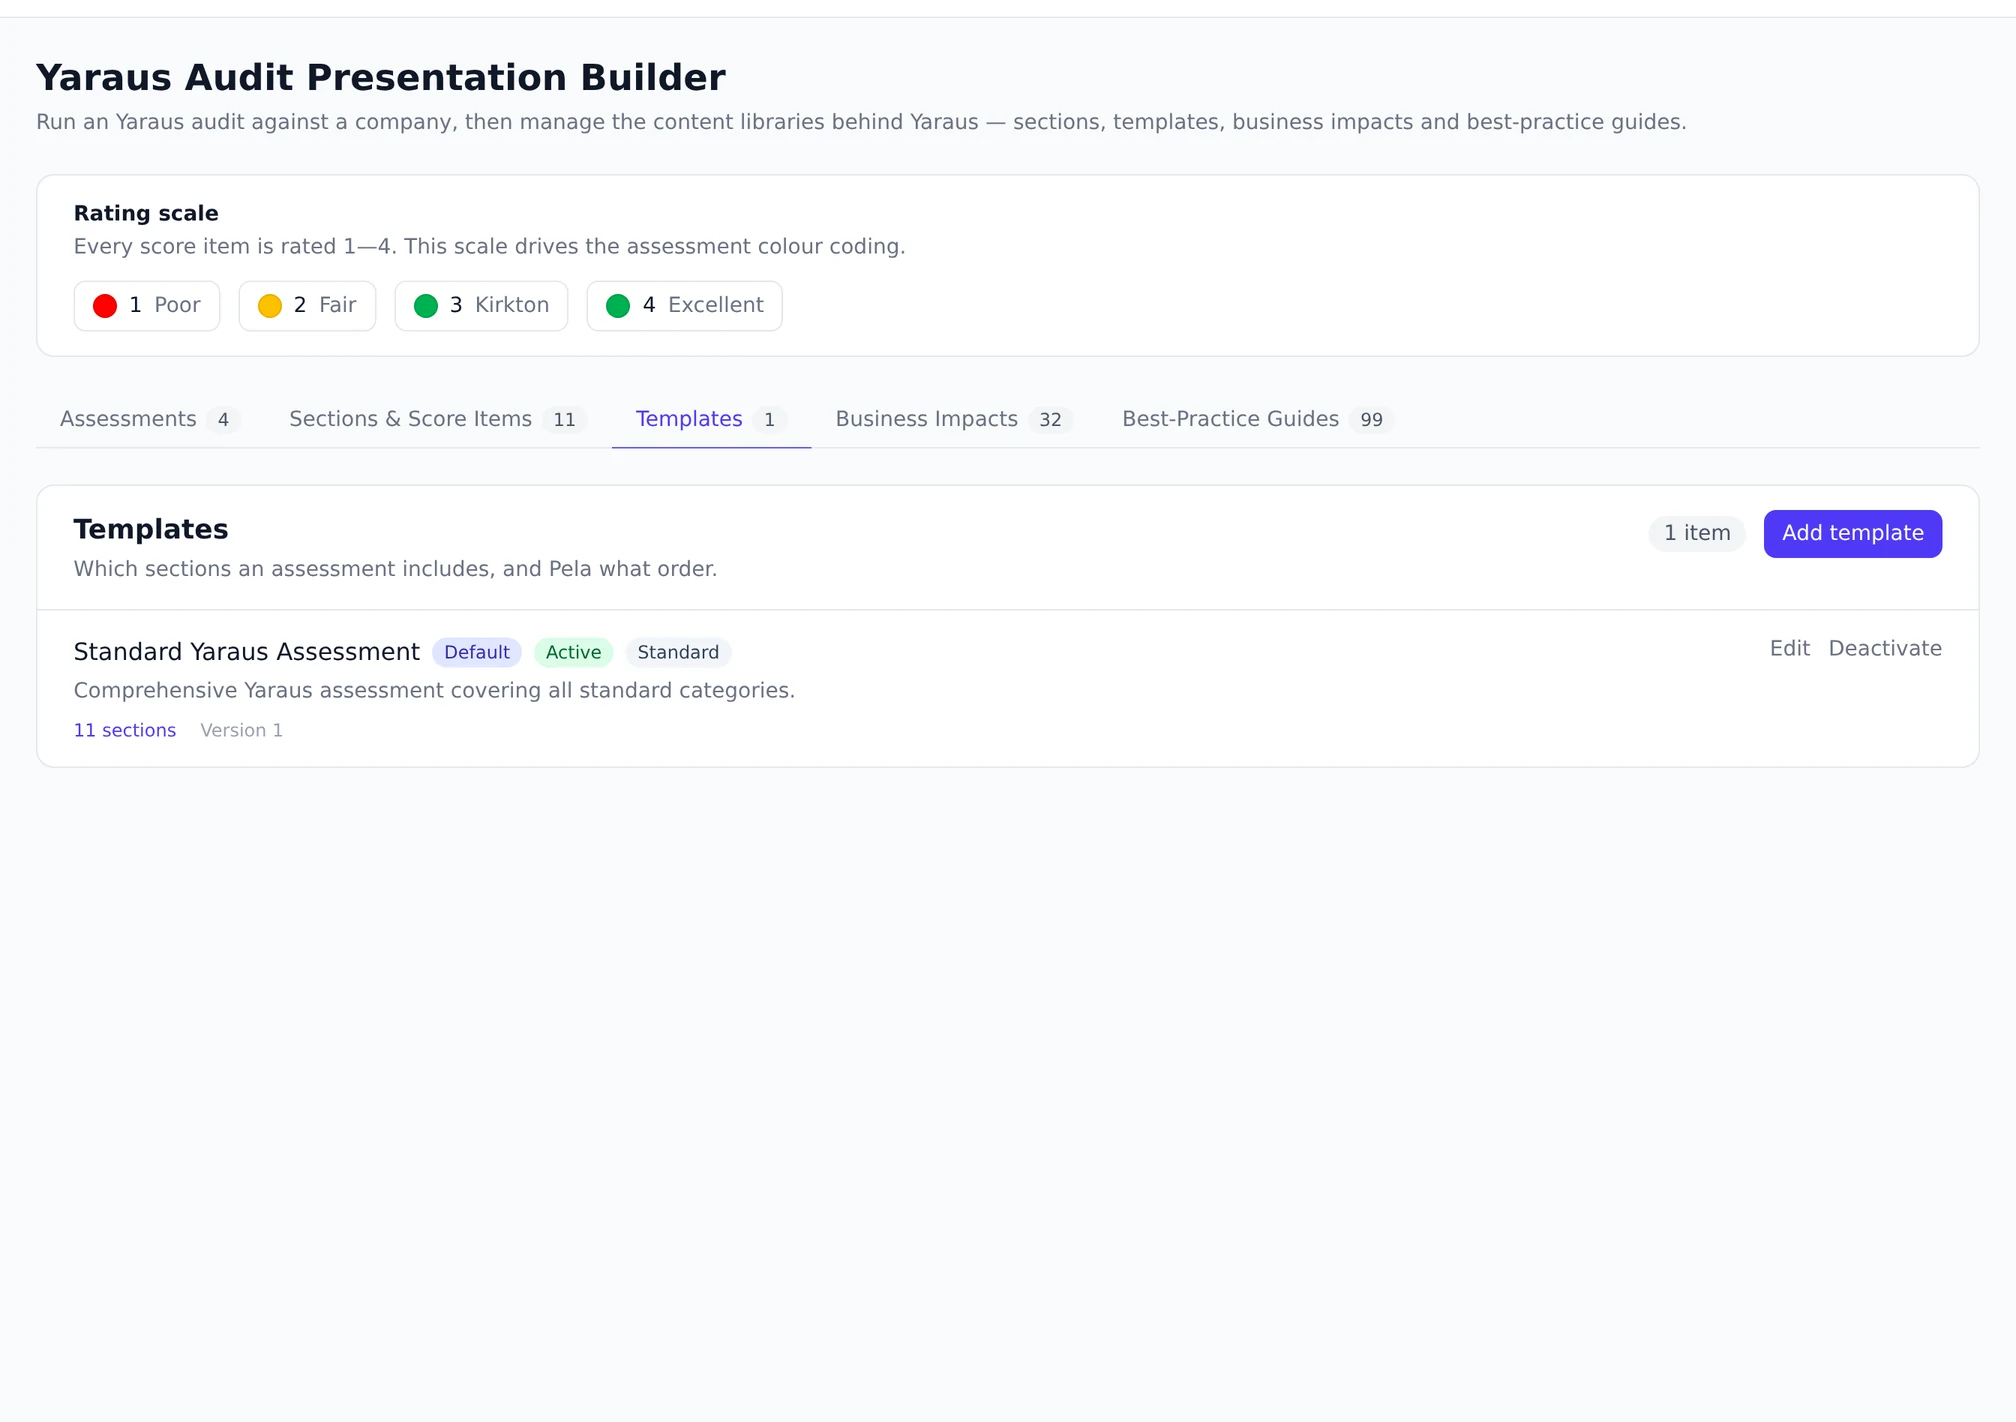Switch to Sections & Score Items tab

point(437,419)
